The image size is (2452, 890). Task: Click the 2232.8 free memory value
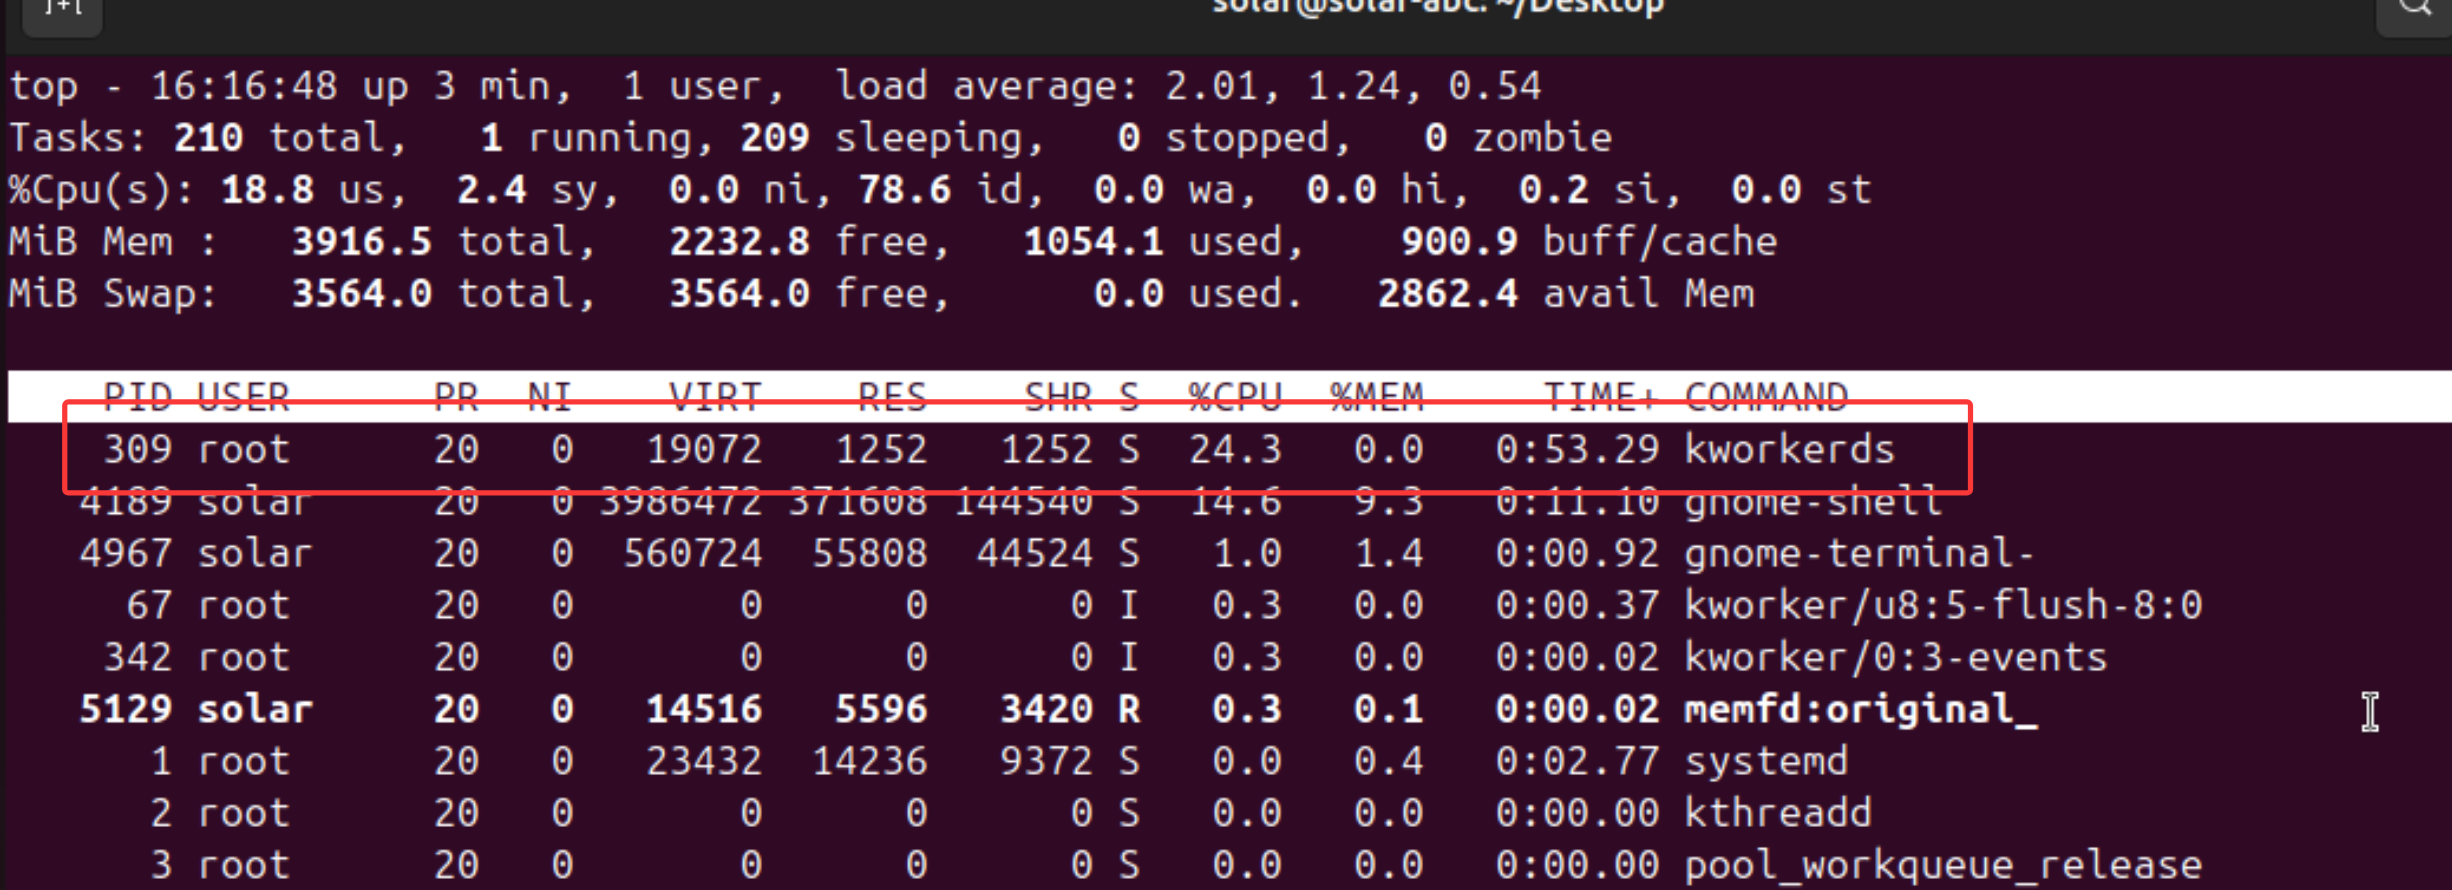pyautogui.click(x=739, y=242)
